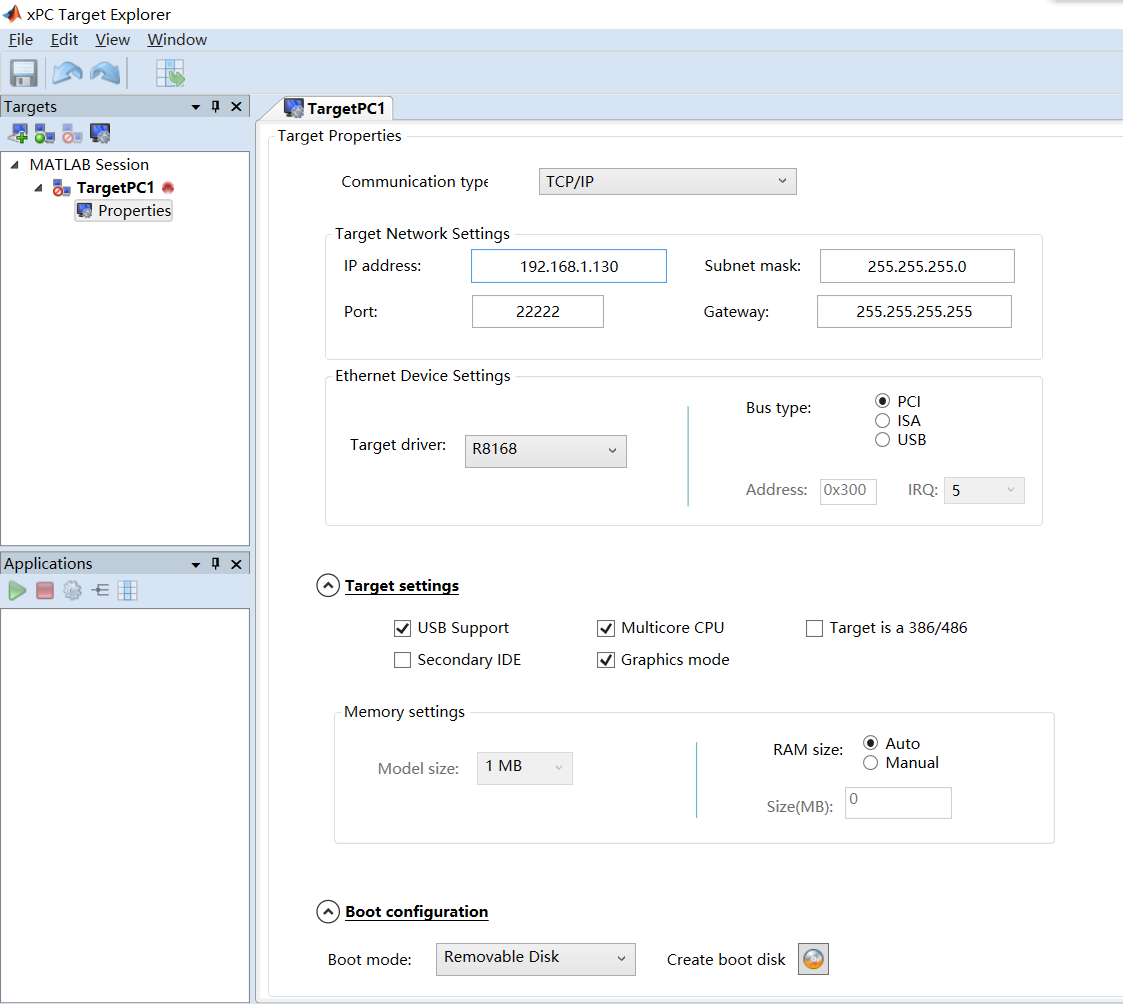Click the Connect target icon in Targets panel

click(44, 133)
